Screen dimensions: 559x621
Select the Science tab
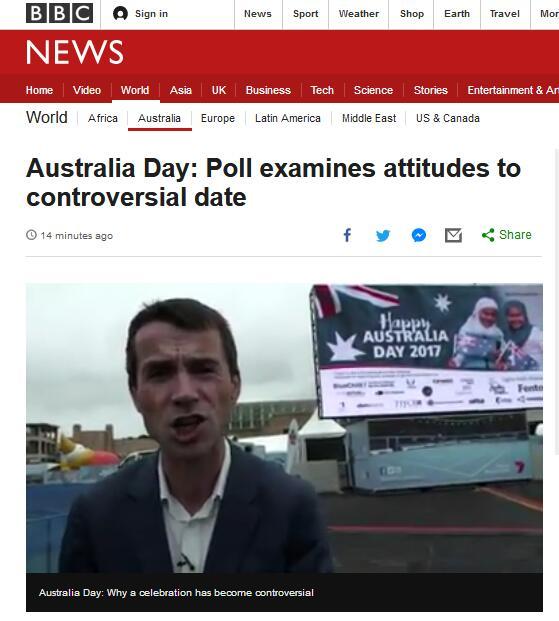(373, 90)
